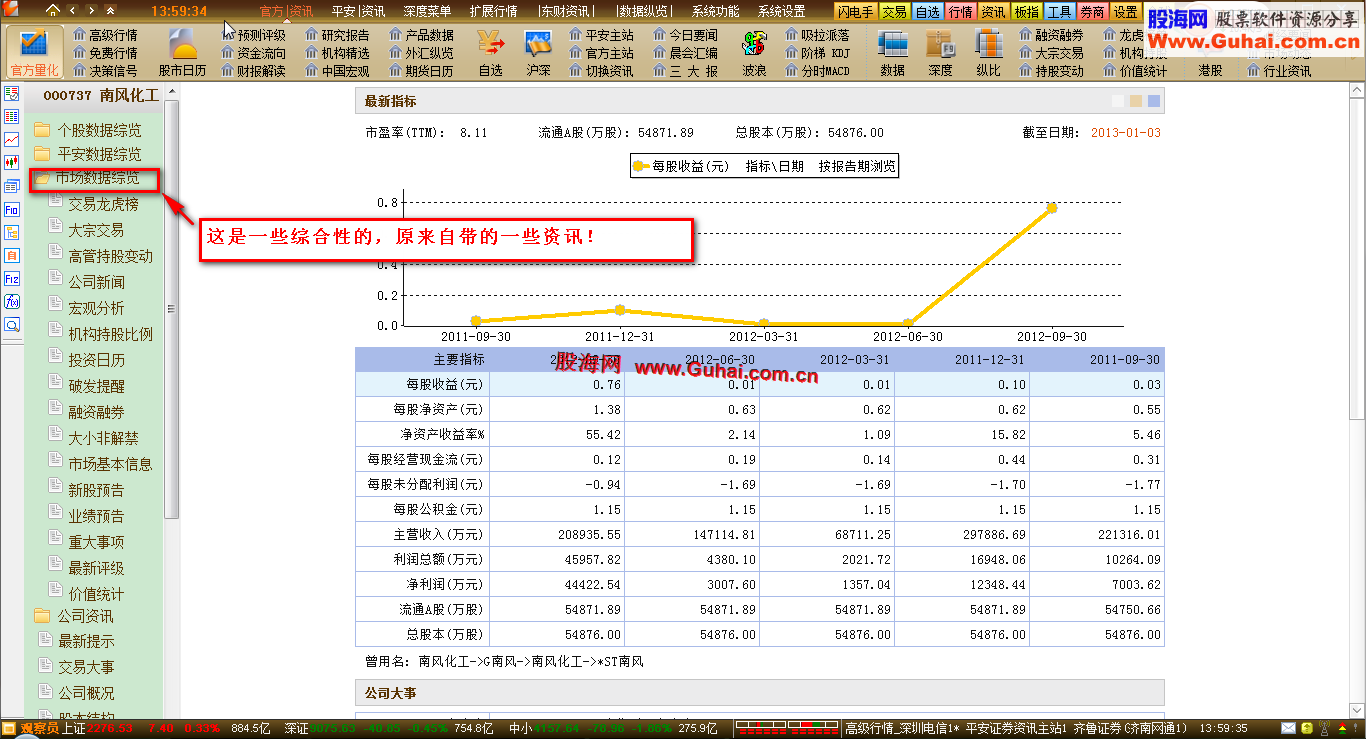Collapse the 公司资讯 folder
1366x739 pixels.
(x=74, y=616)
